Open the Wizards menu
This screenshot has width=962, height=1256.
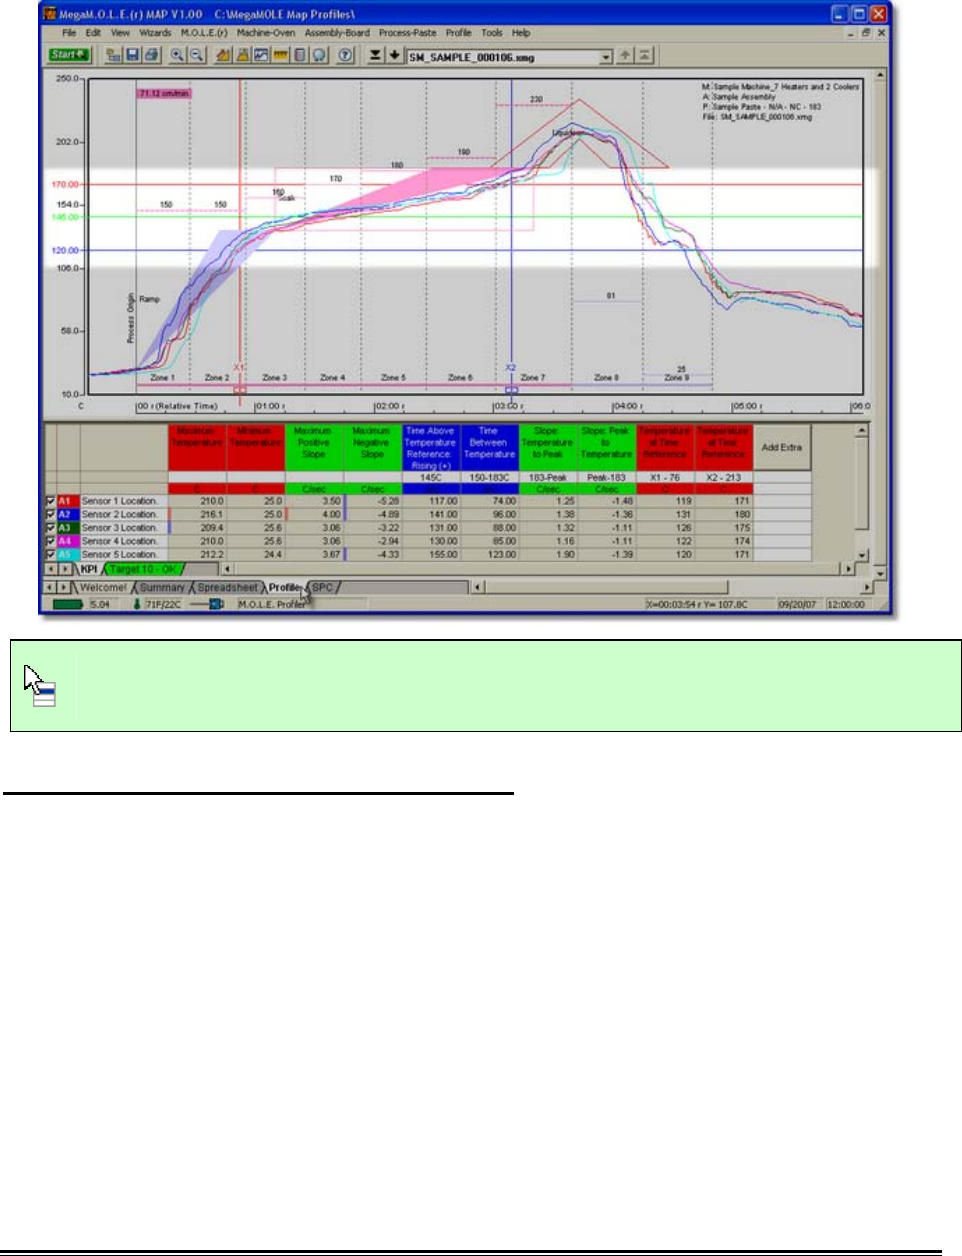pos(155,33)
